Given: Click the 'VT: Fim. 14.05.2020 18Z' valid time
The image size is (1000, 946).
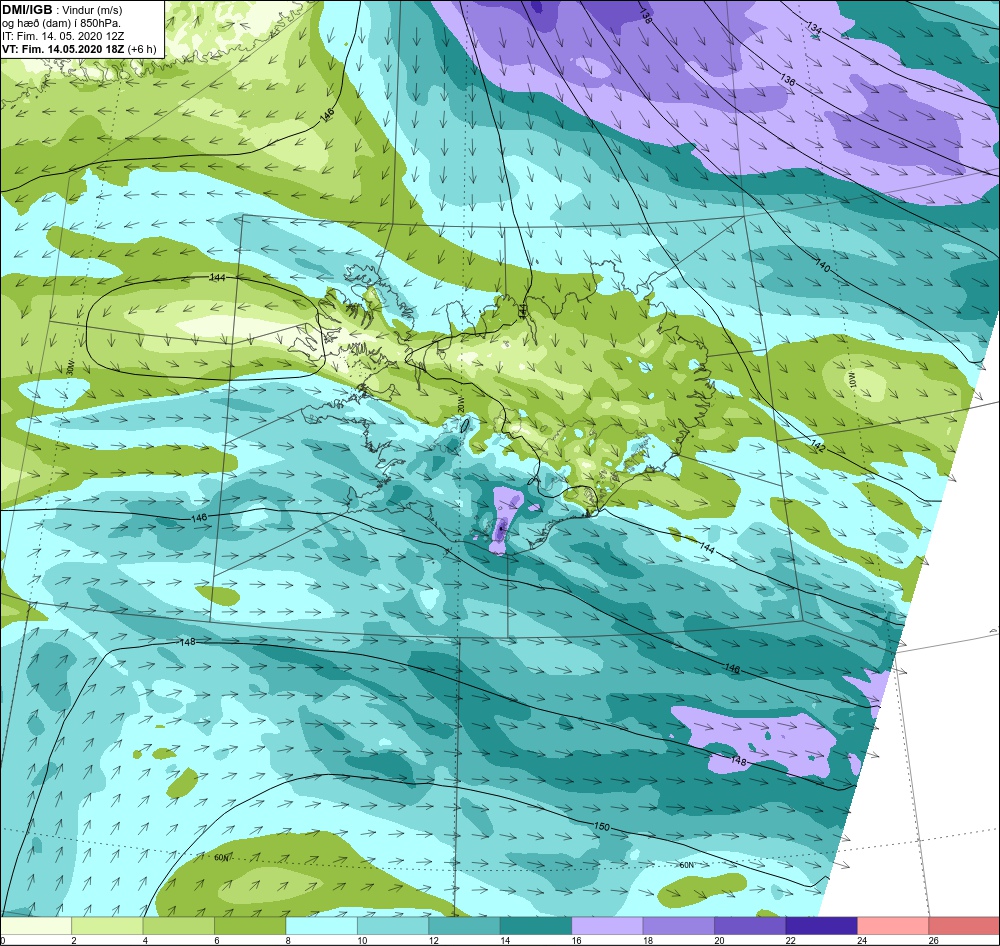Looking at the screenshot, I should 64,49.
